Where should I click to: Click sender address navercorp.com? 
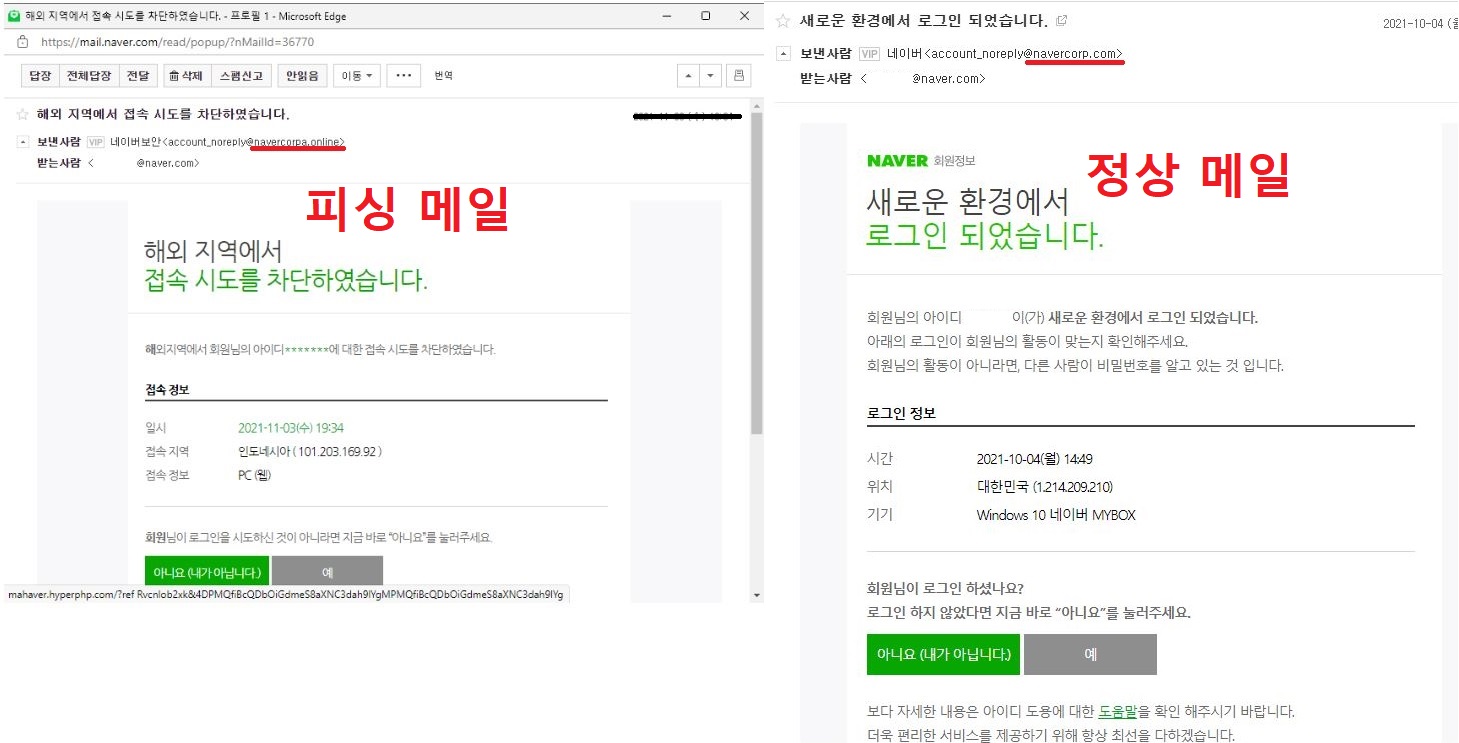(1075, 54)
